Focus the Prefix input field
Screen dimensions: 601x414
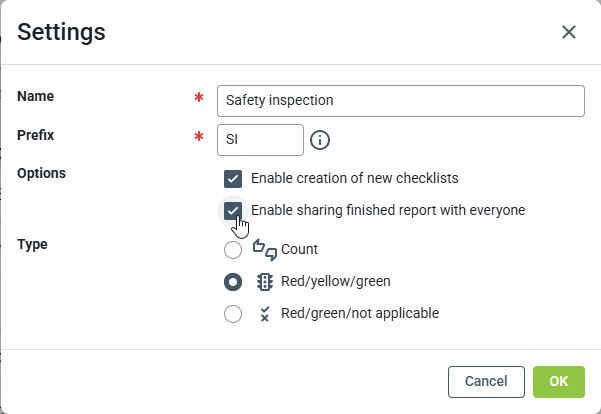(x=260, y=140)
